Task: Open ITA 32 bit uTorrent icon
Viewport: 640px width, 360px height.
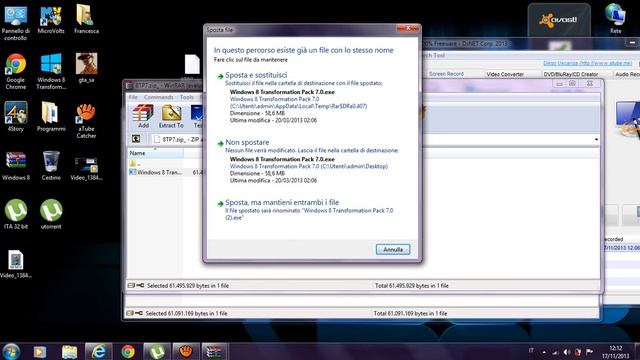Action: coord(16,215)
